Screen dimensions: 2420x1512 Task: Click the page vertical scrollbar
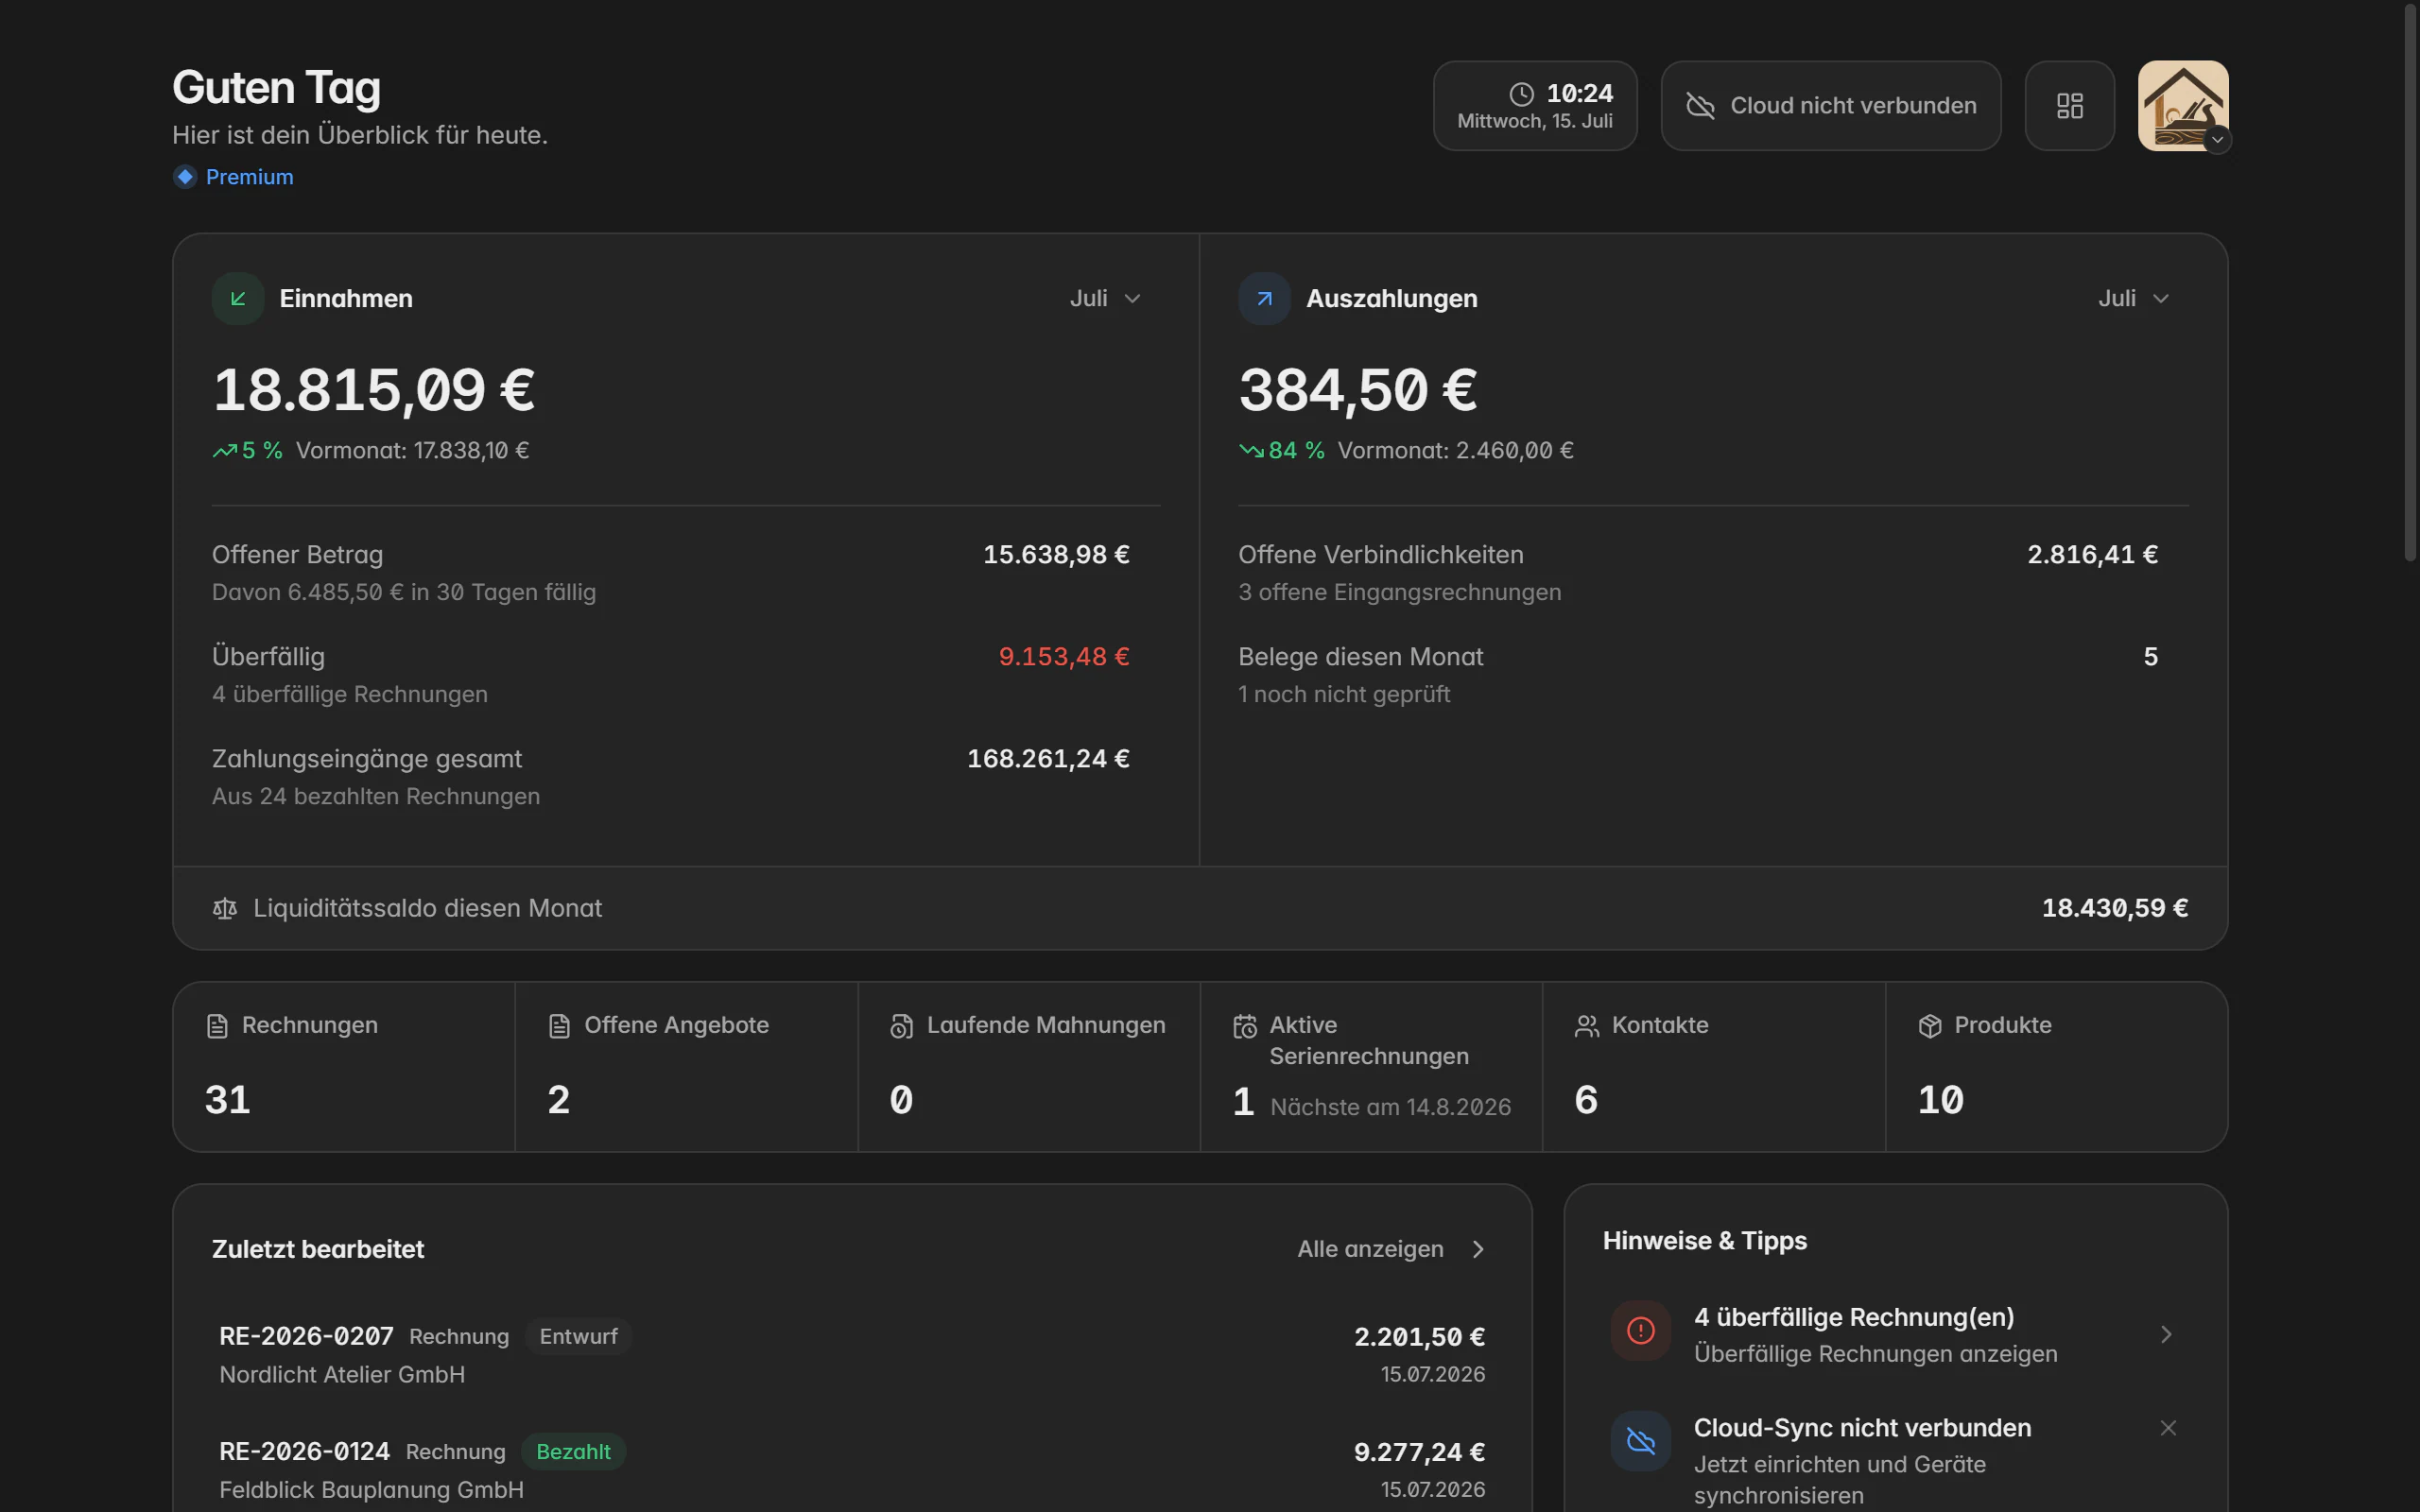(2410, 283)
